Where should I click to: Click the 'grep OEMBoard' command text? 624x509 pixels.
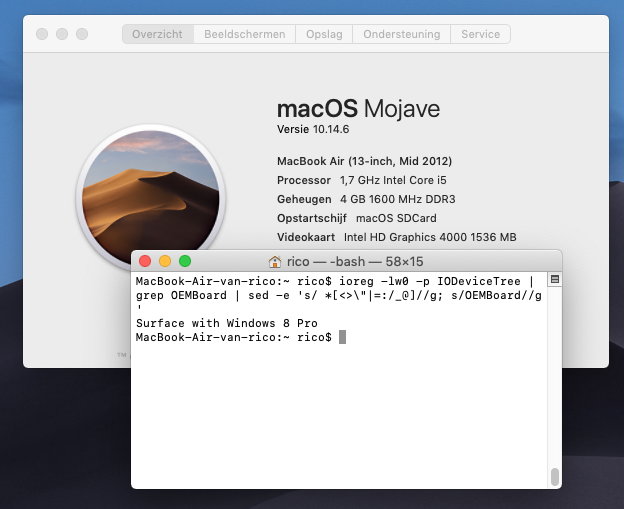pyautogui.click(x=181, y=295)
